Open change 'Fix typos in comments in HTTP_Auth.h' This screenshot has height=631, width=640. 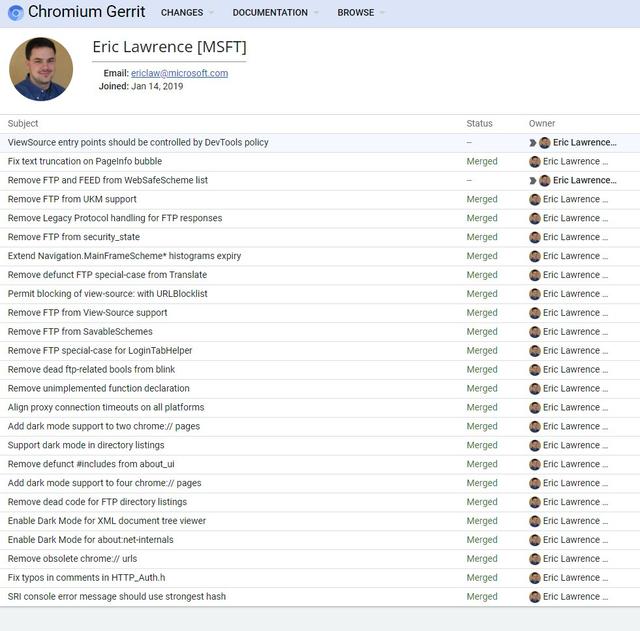coord(87,578)
